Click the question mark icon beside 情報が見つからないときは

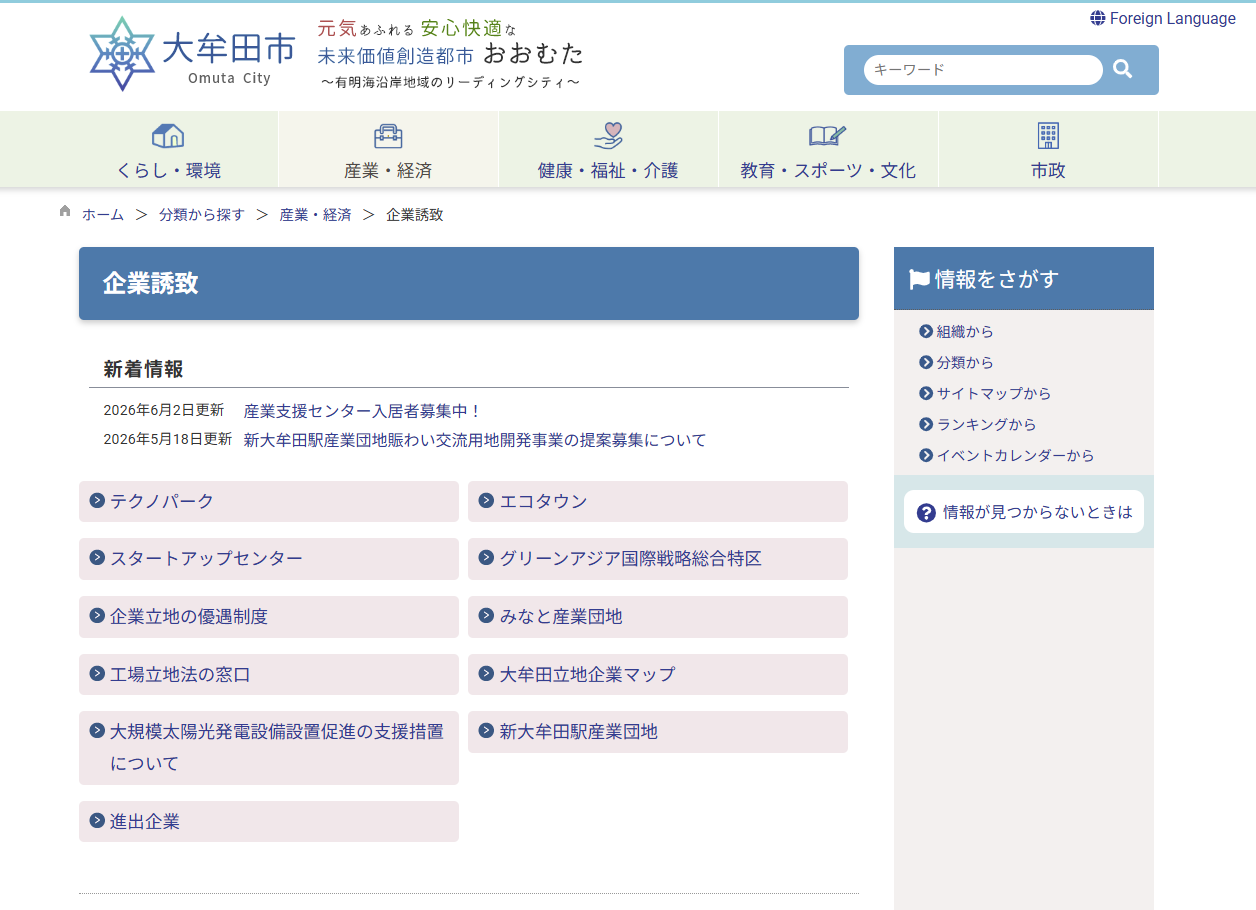click(926, 512)
